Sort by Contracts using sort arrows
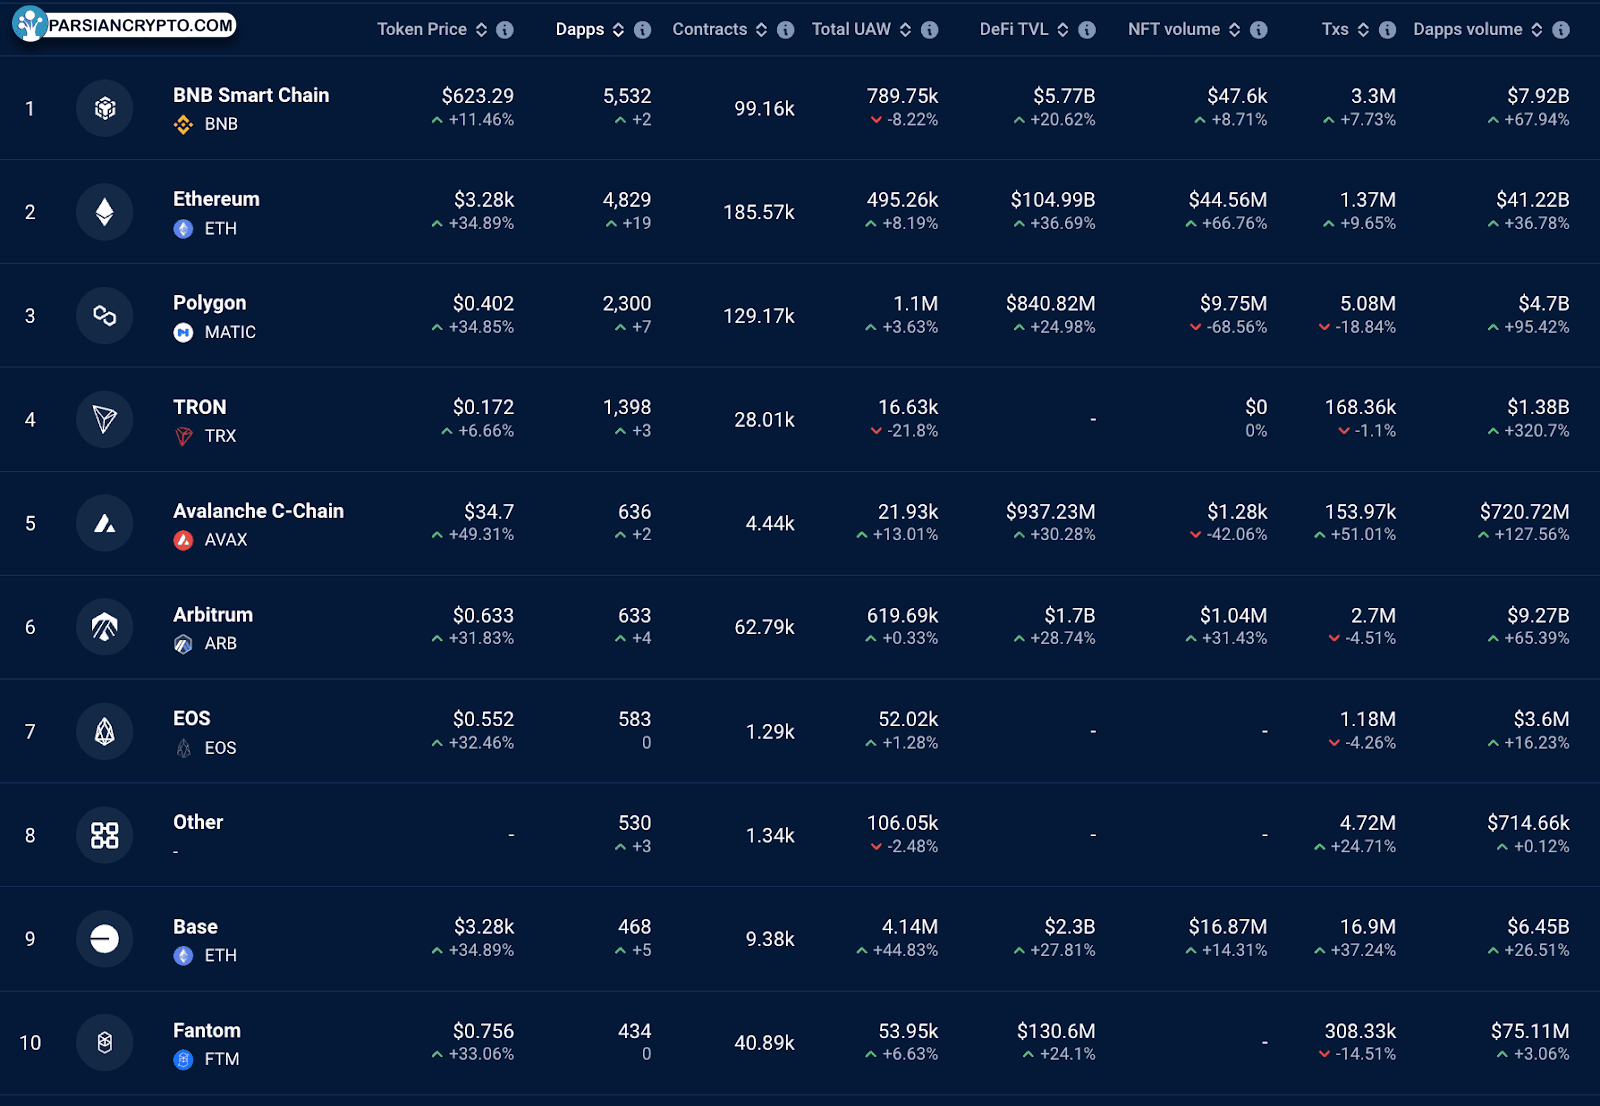The width and height of the screenshot is (1600, 1106). coord(762,30)
